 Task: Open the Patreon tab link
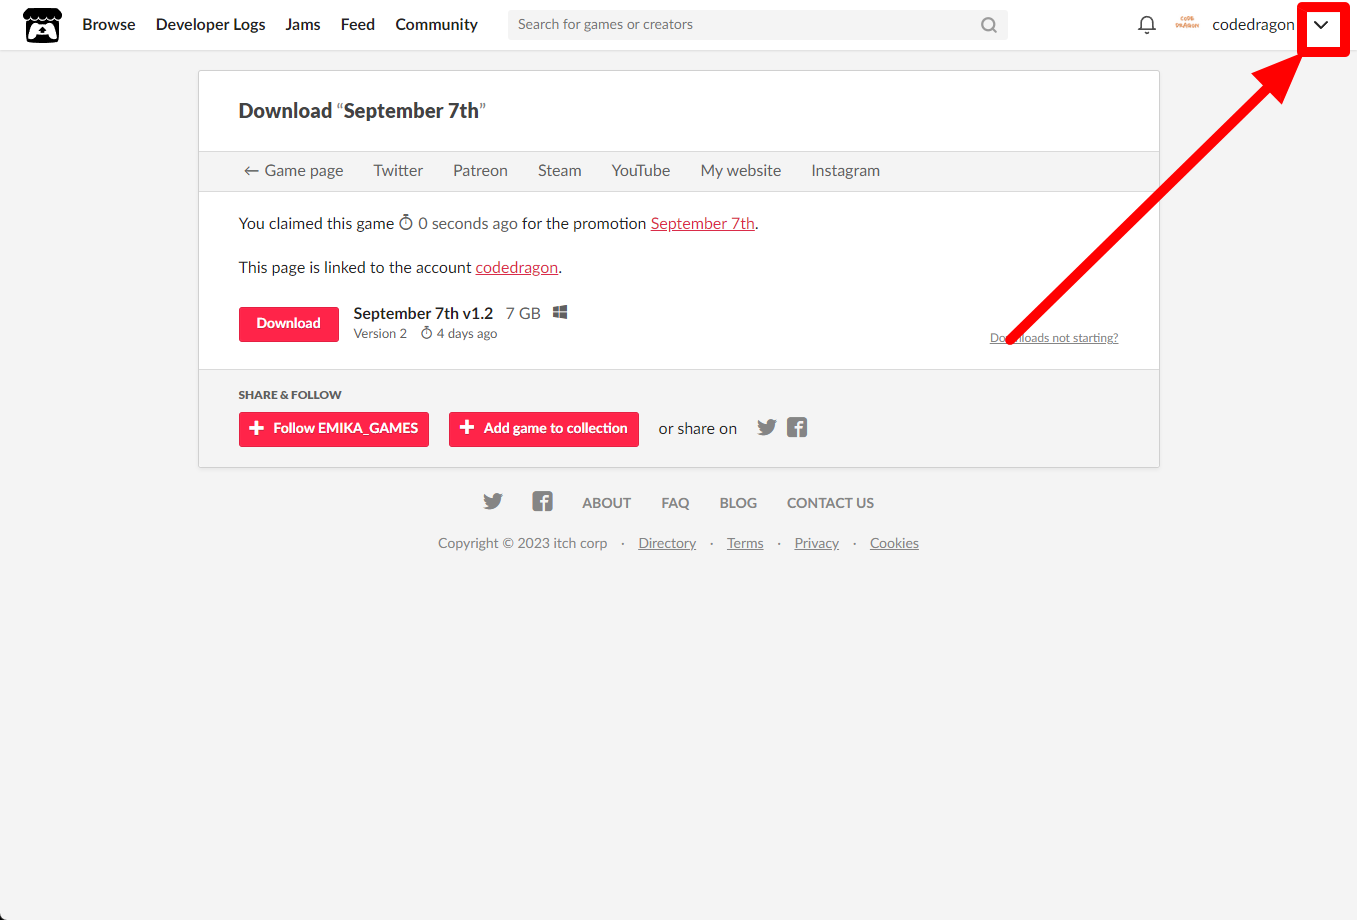pos(480,171)
